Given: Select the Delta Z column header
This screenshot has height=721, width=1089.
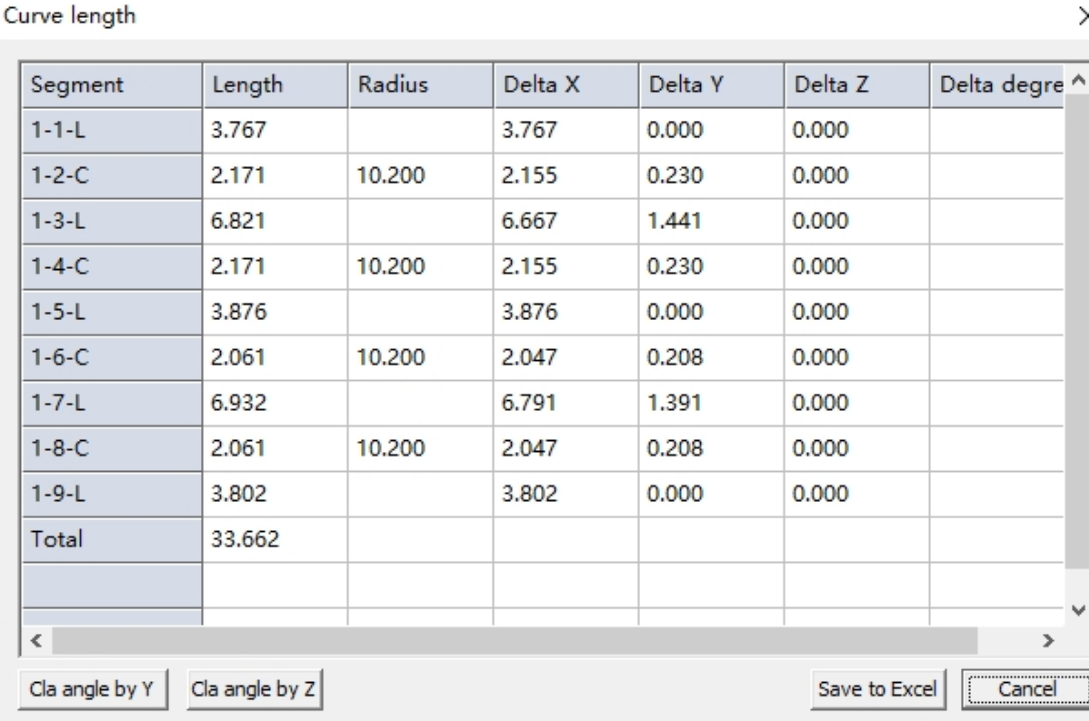Looking at the screenshot, I should pos(856,86).
